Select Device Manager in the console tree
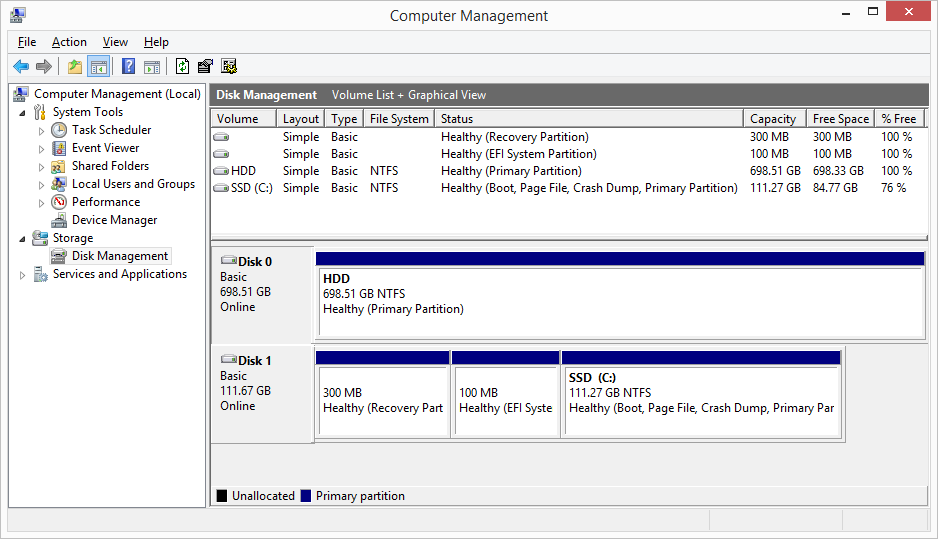 point(114,220)
